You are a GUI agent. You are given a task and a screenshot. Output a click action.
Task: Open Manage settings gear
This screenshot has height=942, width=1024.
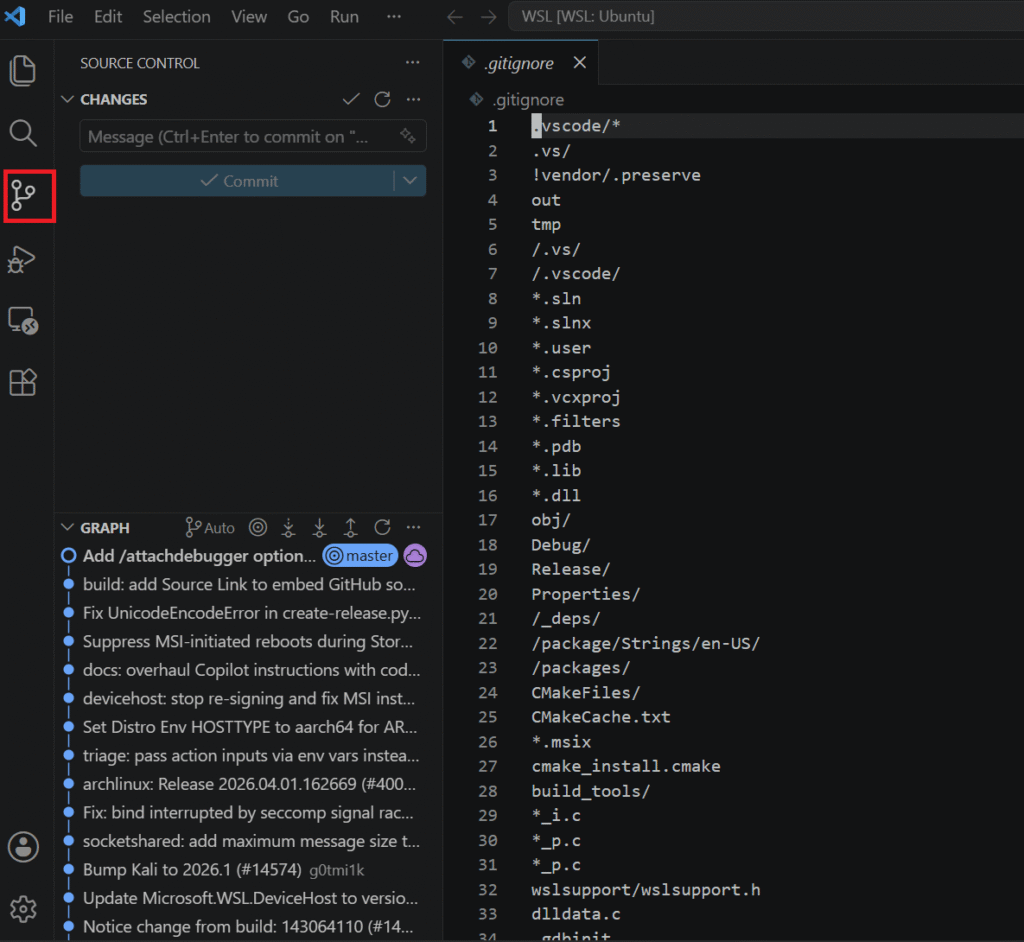(24, 909)
